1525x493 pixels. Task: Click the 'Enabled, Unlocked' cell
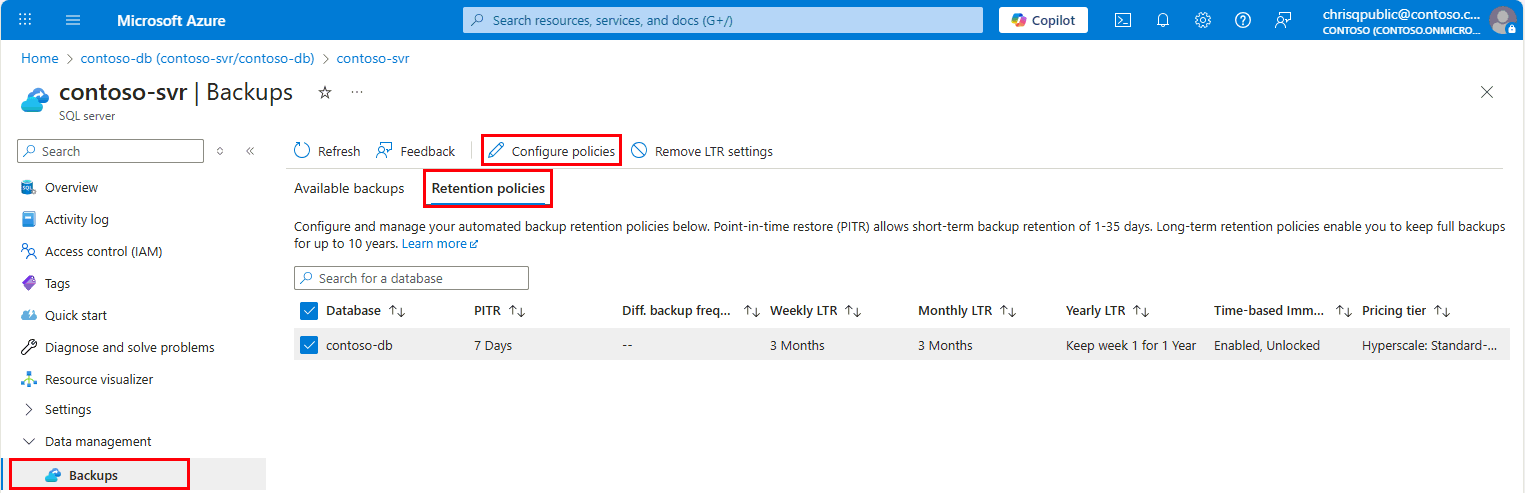[x=1267, y=345]
